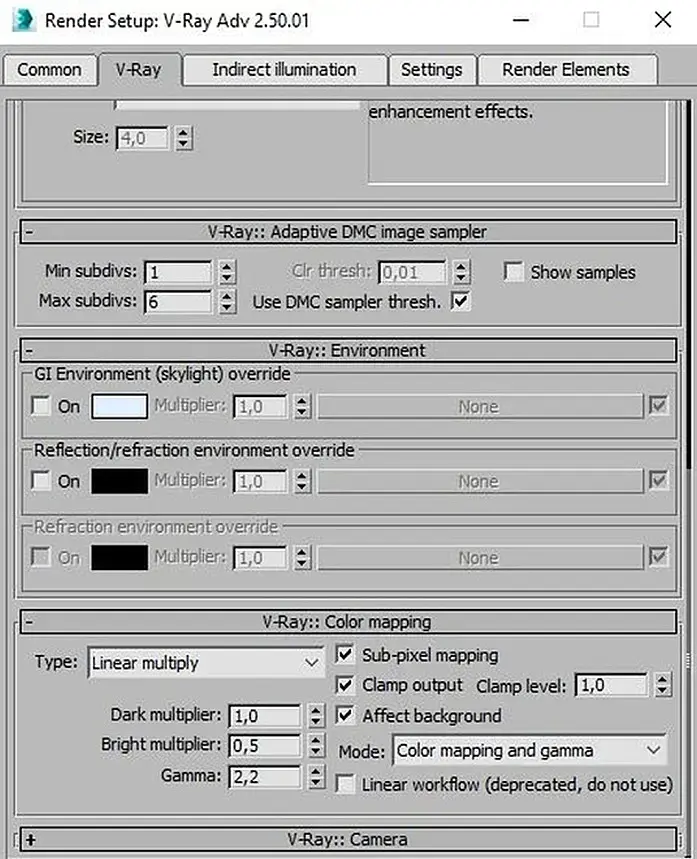Select the V-Ray tab
This screenshot has height=859, width=697.
[139, 70]
